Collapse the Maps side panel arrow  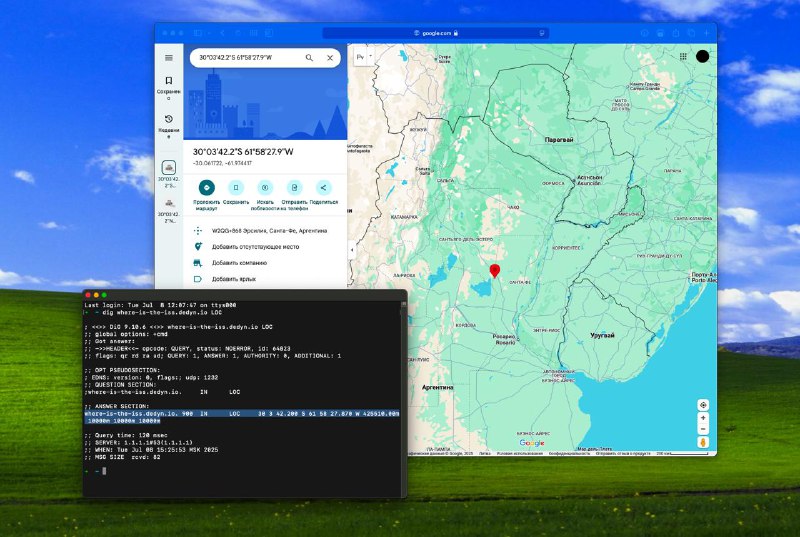tap(352, 250)
